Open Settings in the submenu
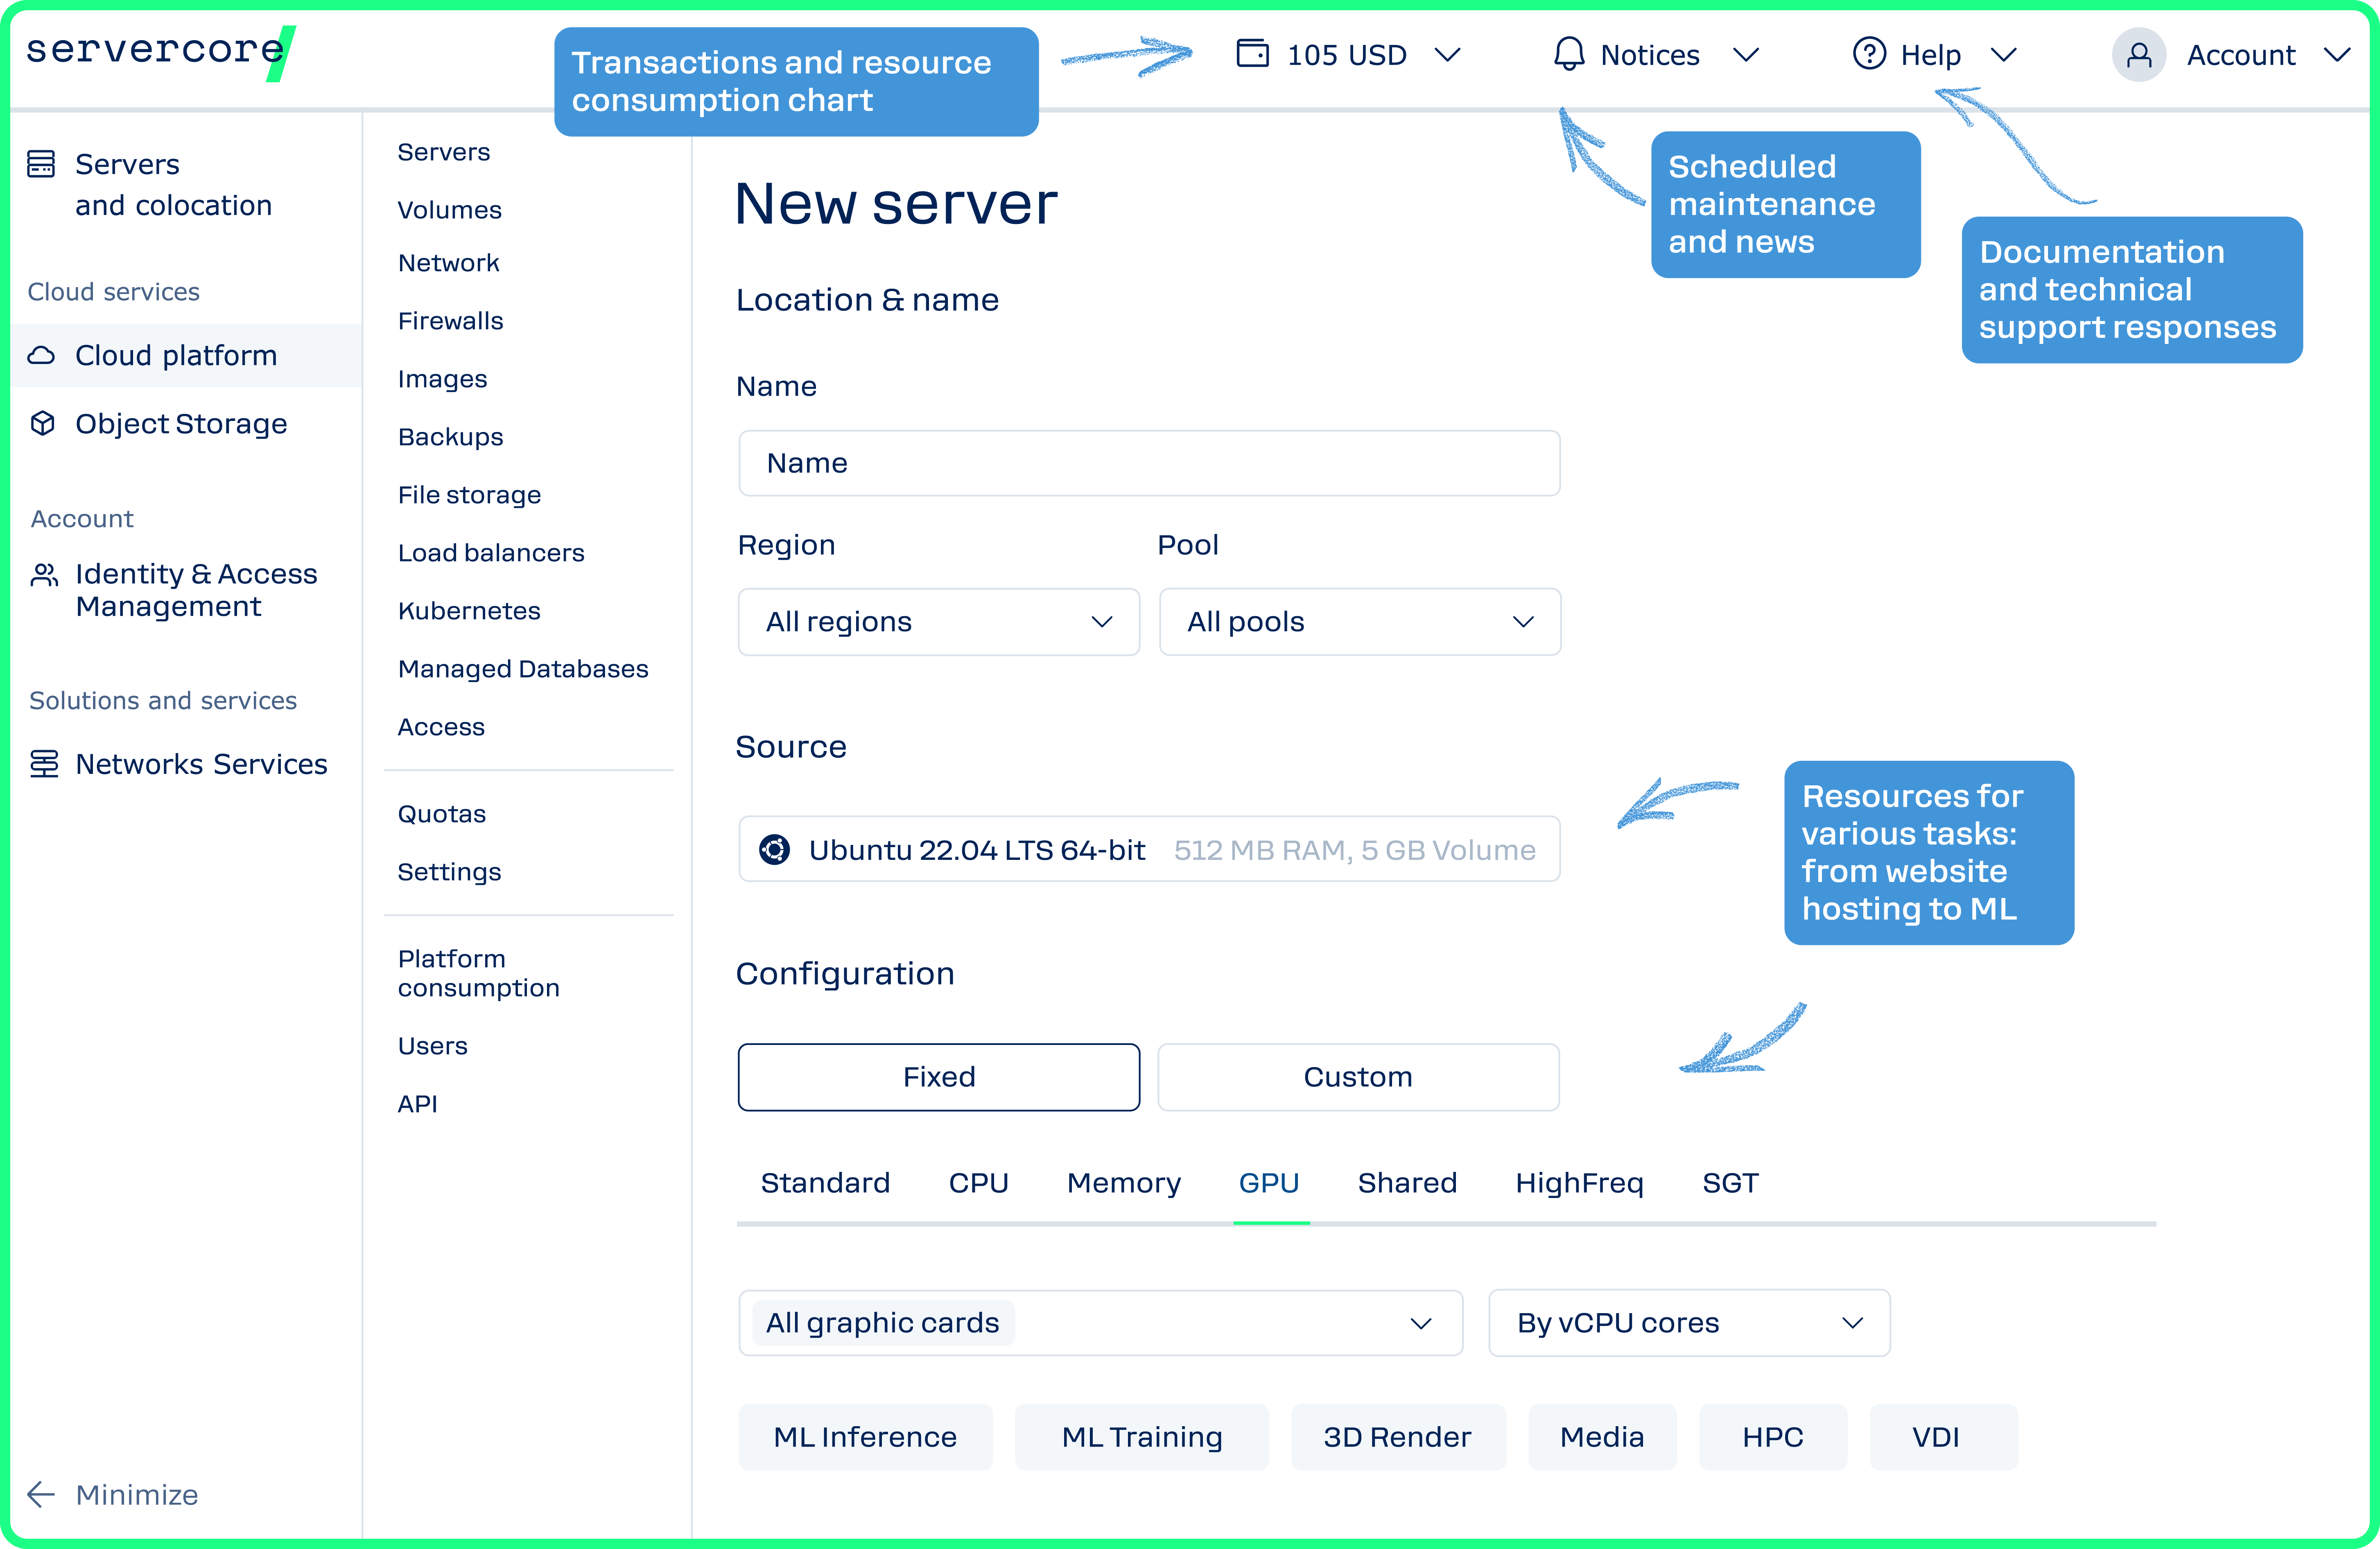Viewport: 2380px width, 1549px height. coord(449,872)
